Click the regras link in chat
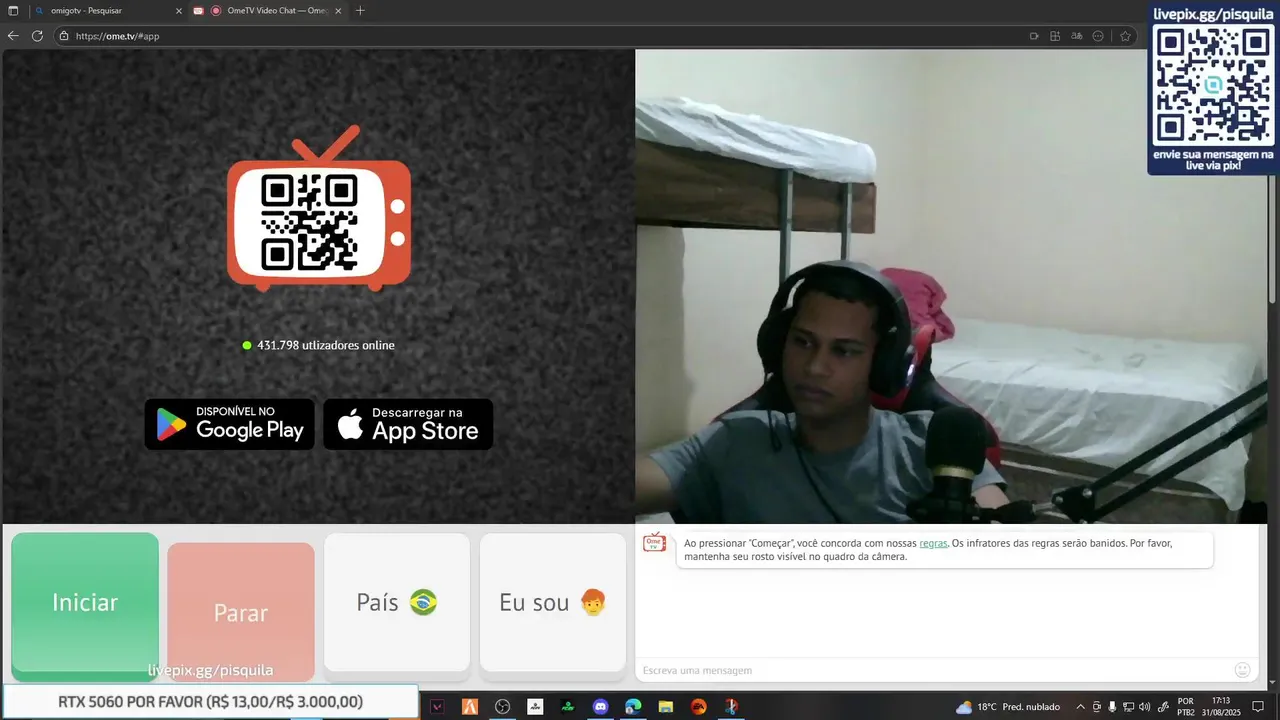1280x720 pixels. pyautogui.click(x=933, y=543)
